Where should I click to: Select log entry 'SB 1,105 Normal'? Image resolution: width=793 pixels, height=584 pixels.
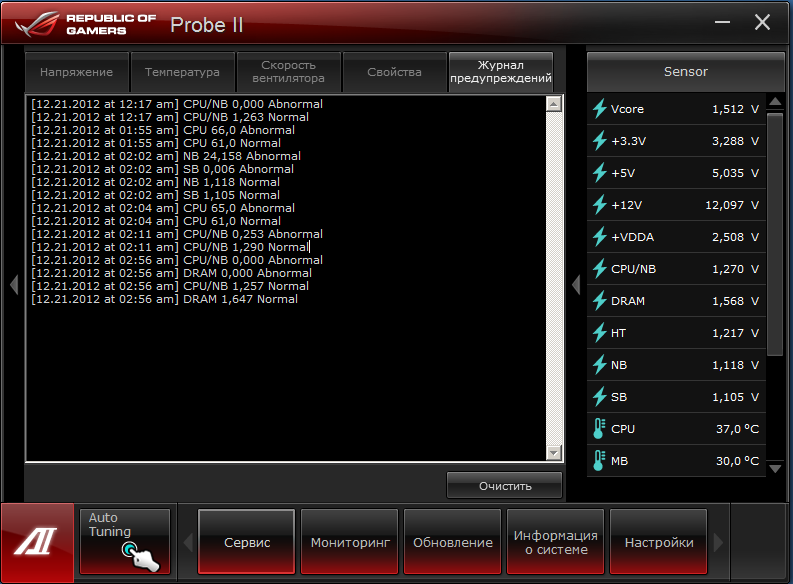pyautogui.click(x=155, y=195)
